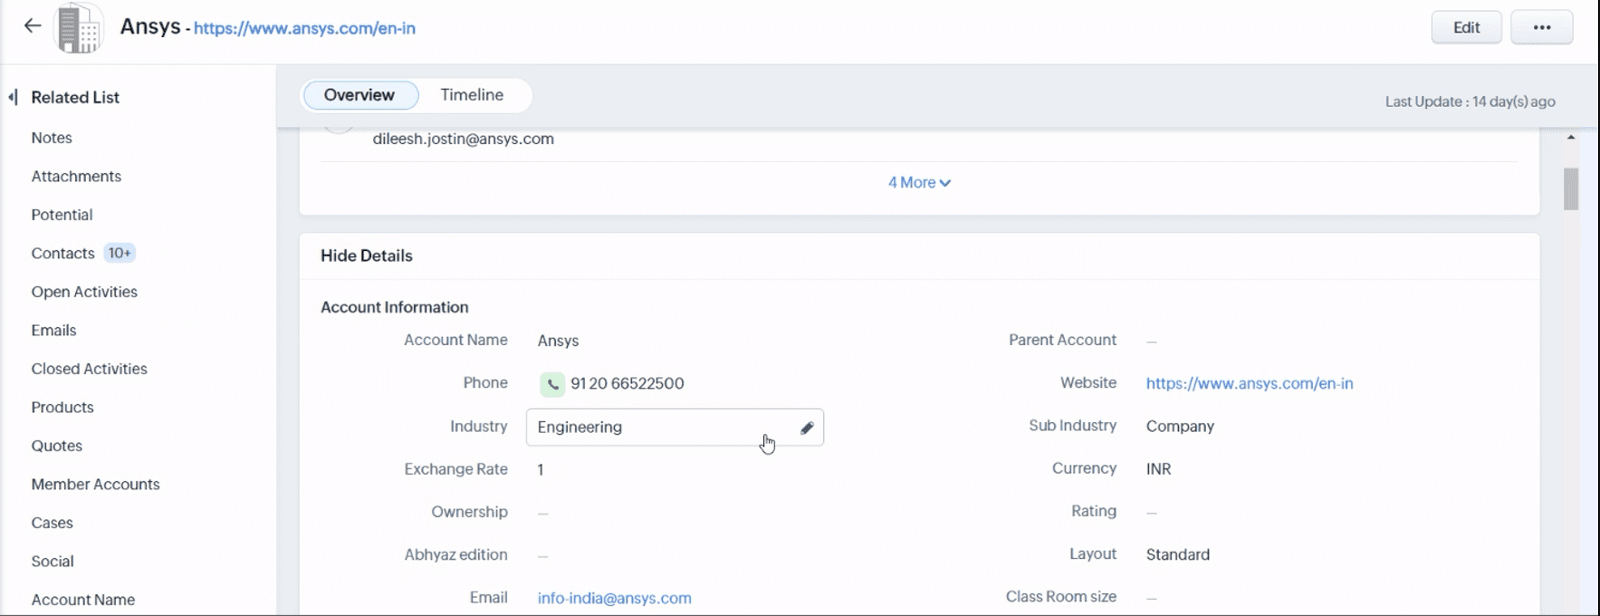
Task: Open Quotes in Related List
Action: click(x=57, y=446)
